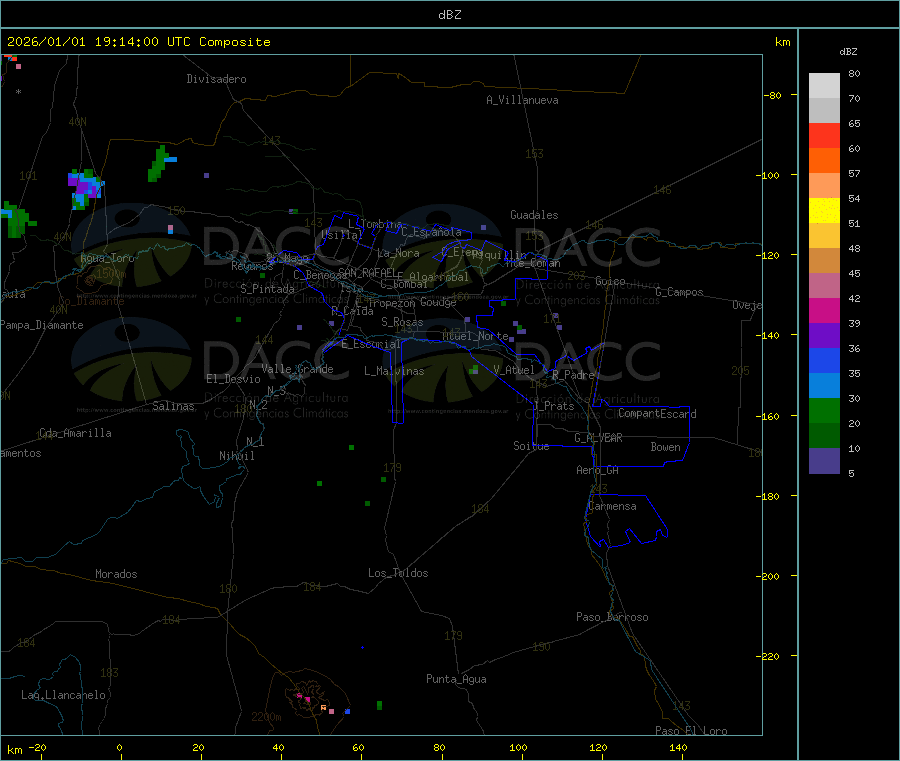900x761 pixels.
Task: Click the L_Malvinas map label
Action: click(x=394, y=371)
